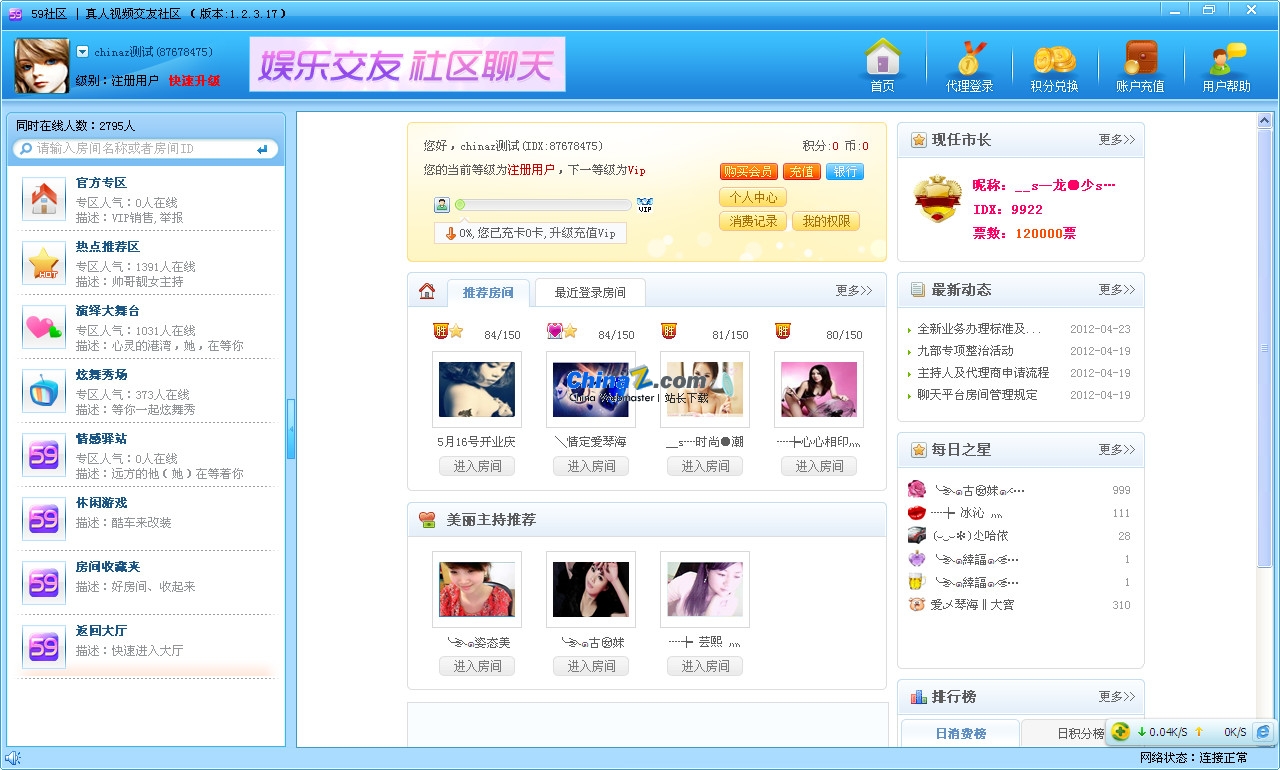The height and width of the screenshot is (770, 1280).
Task: Switch to the 推荐房间 tab
Action: pos(488,293)
